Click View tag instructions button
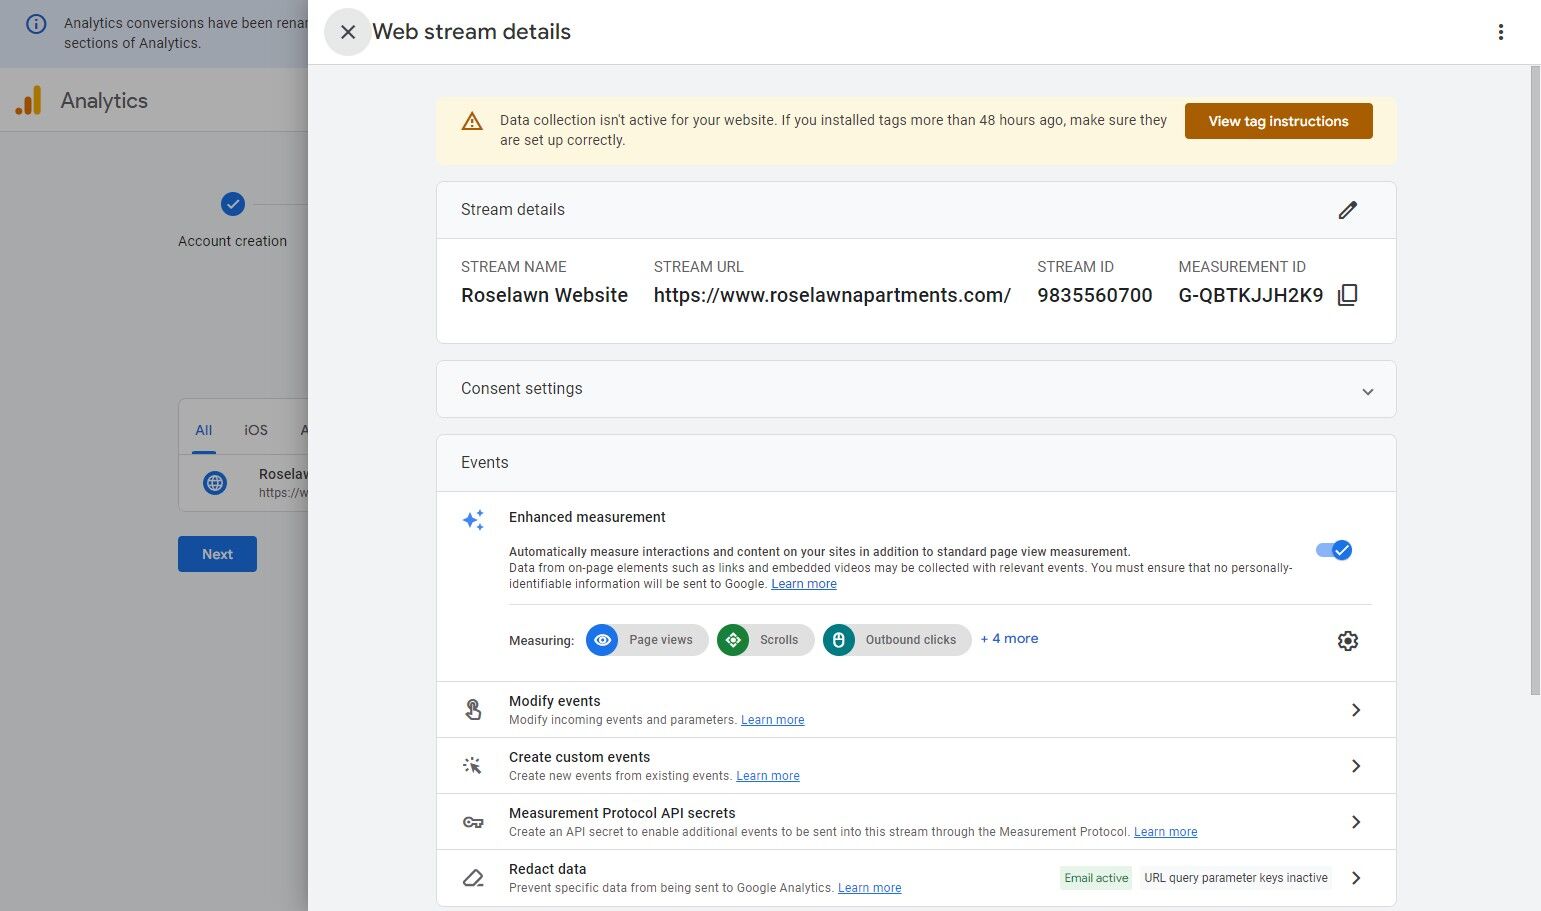 pyautogui.click(x=1278, y=121)
